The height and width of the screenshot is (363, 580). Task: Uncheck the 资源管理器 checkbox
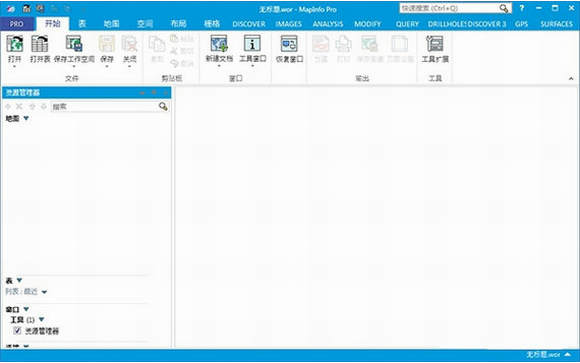click(x=17, y=330)
